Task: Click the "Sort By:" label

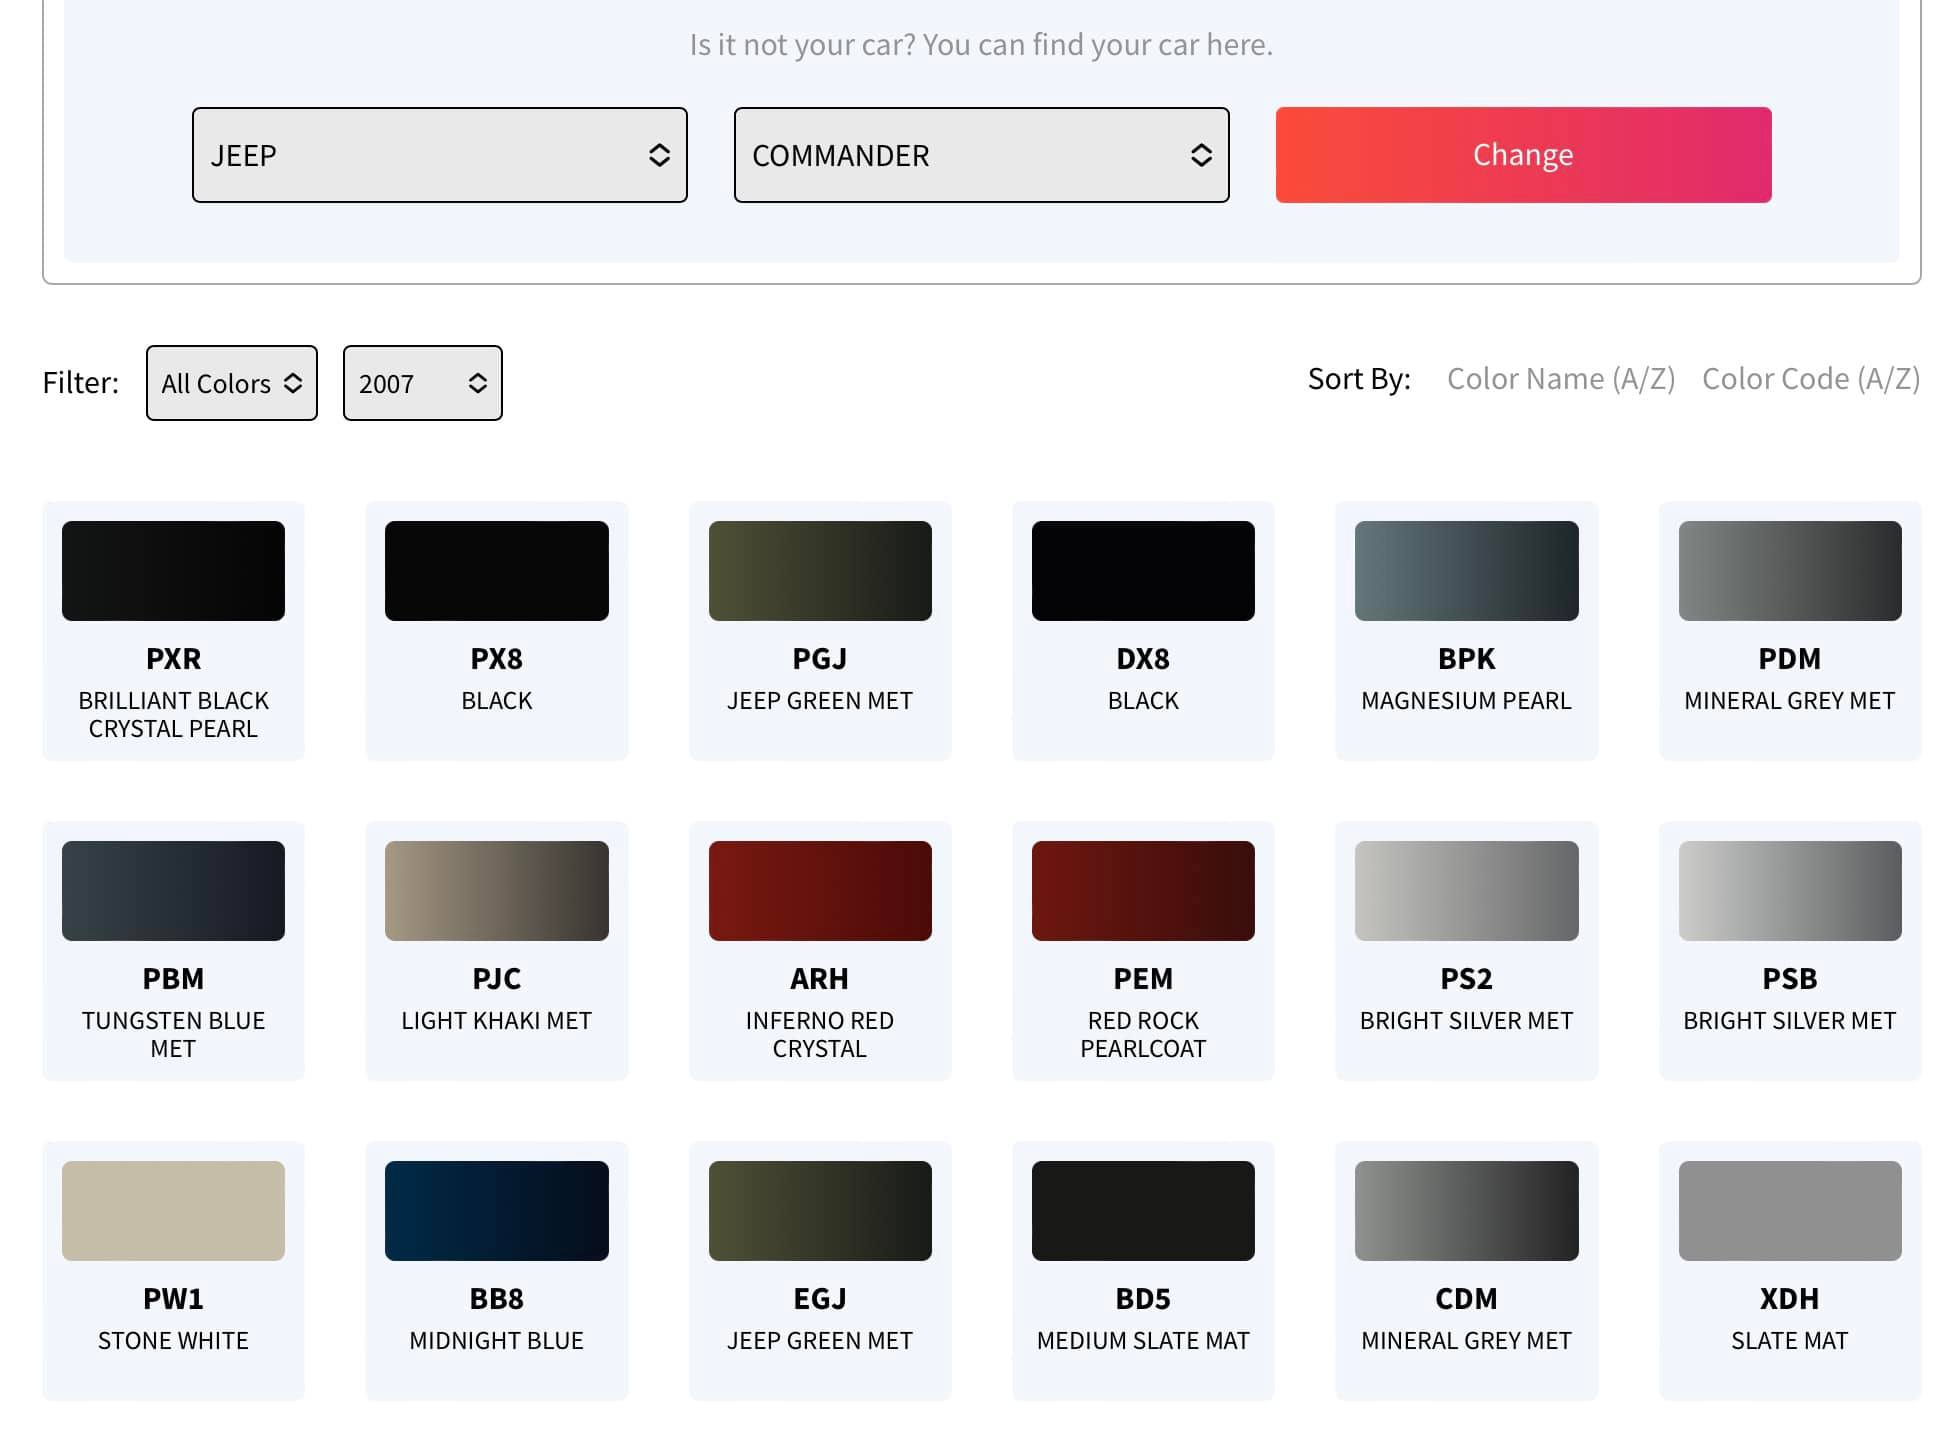Action: pos(1359,379)
